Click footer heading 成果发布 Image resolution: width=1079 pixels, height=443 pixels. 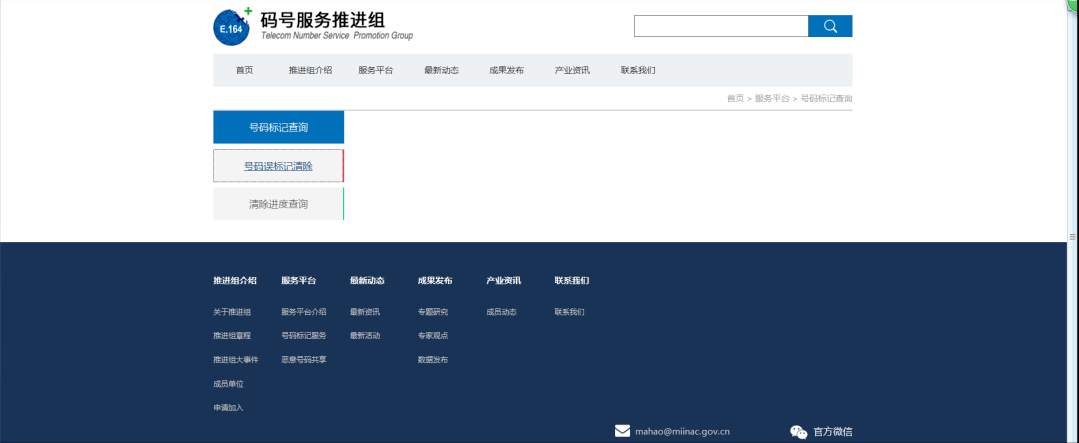tap(435, 281)
